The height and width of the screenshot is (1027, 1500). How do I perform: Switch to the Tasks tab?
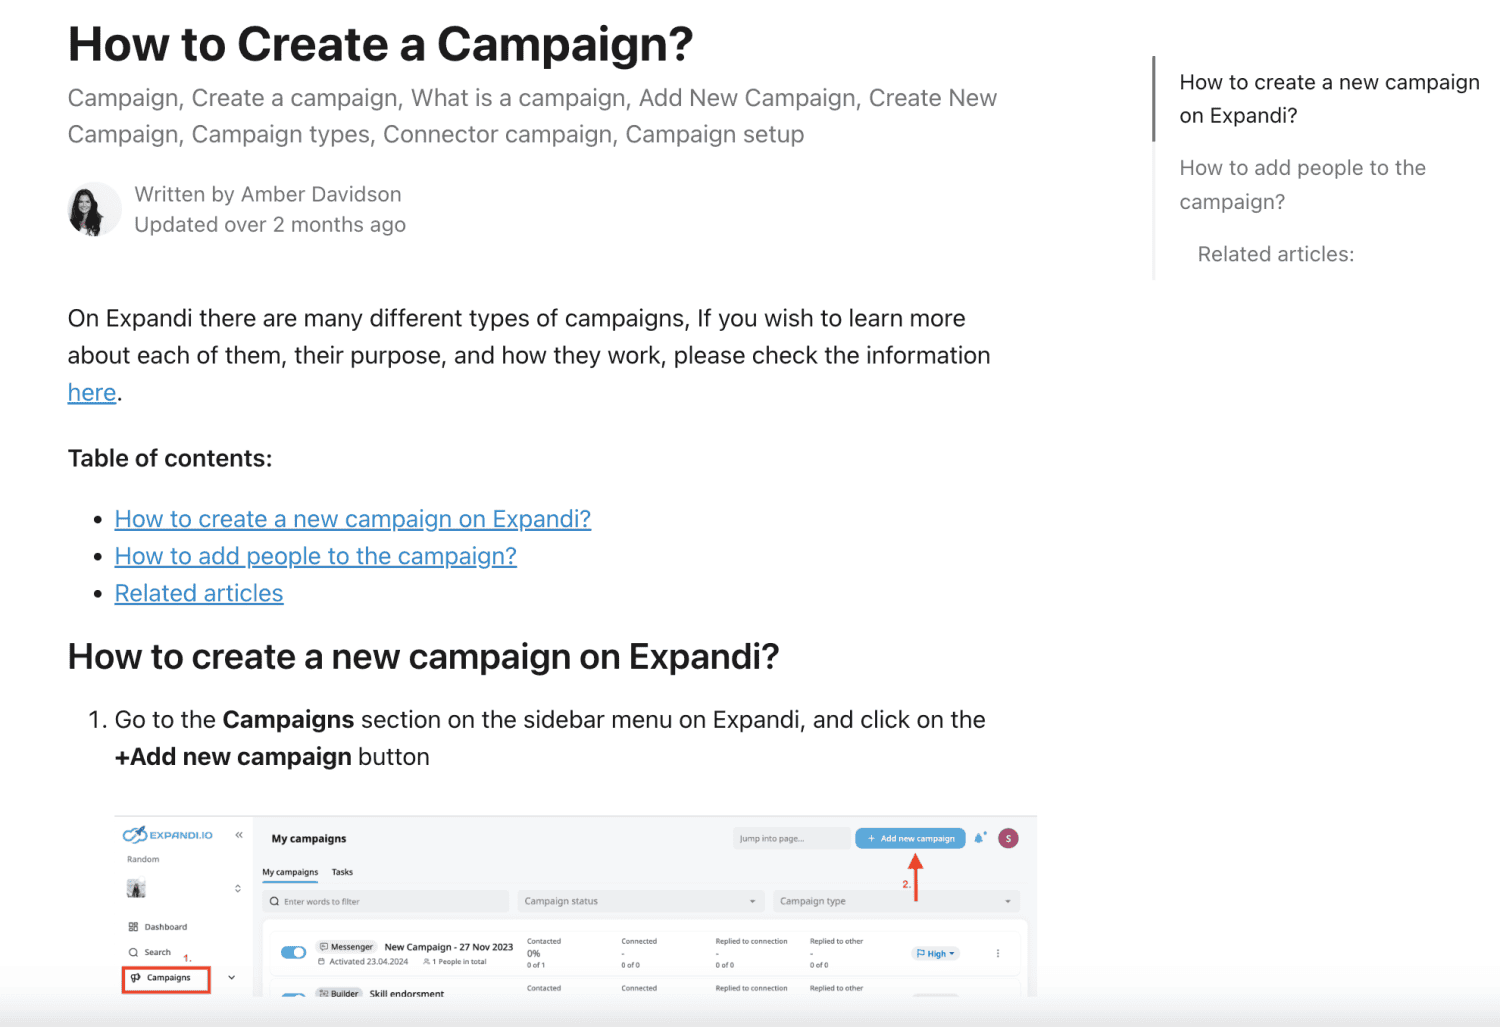tap(342, 872)
